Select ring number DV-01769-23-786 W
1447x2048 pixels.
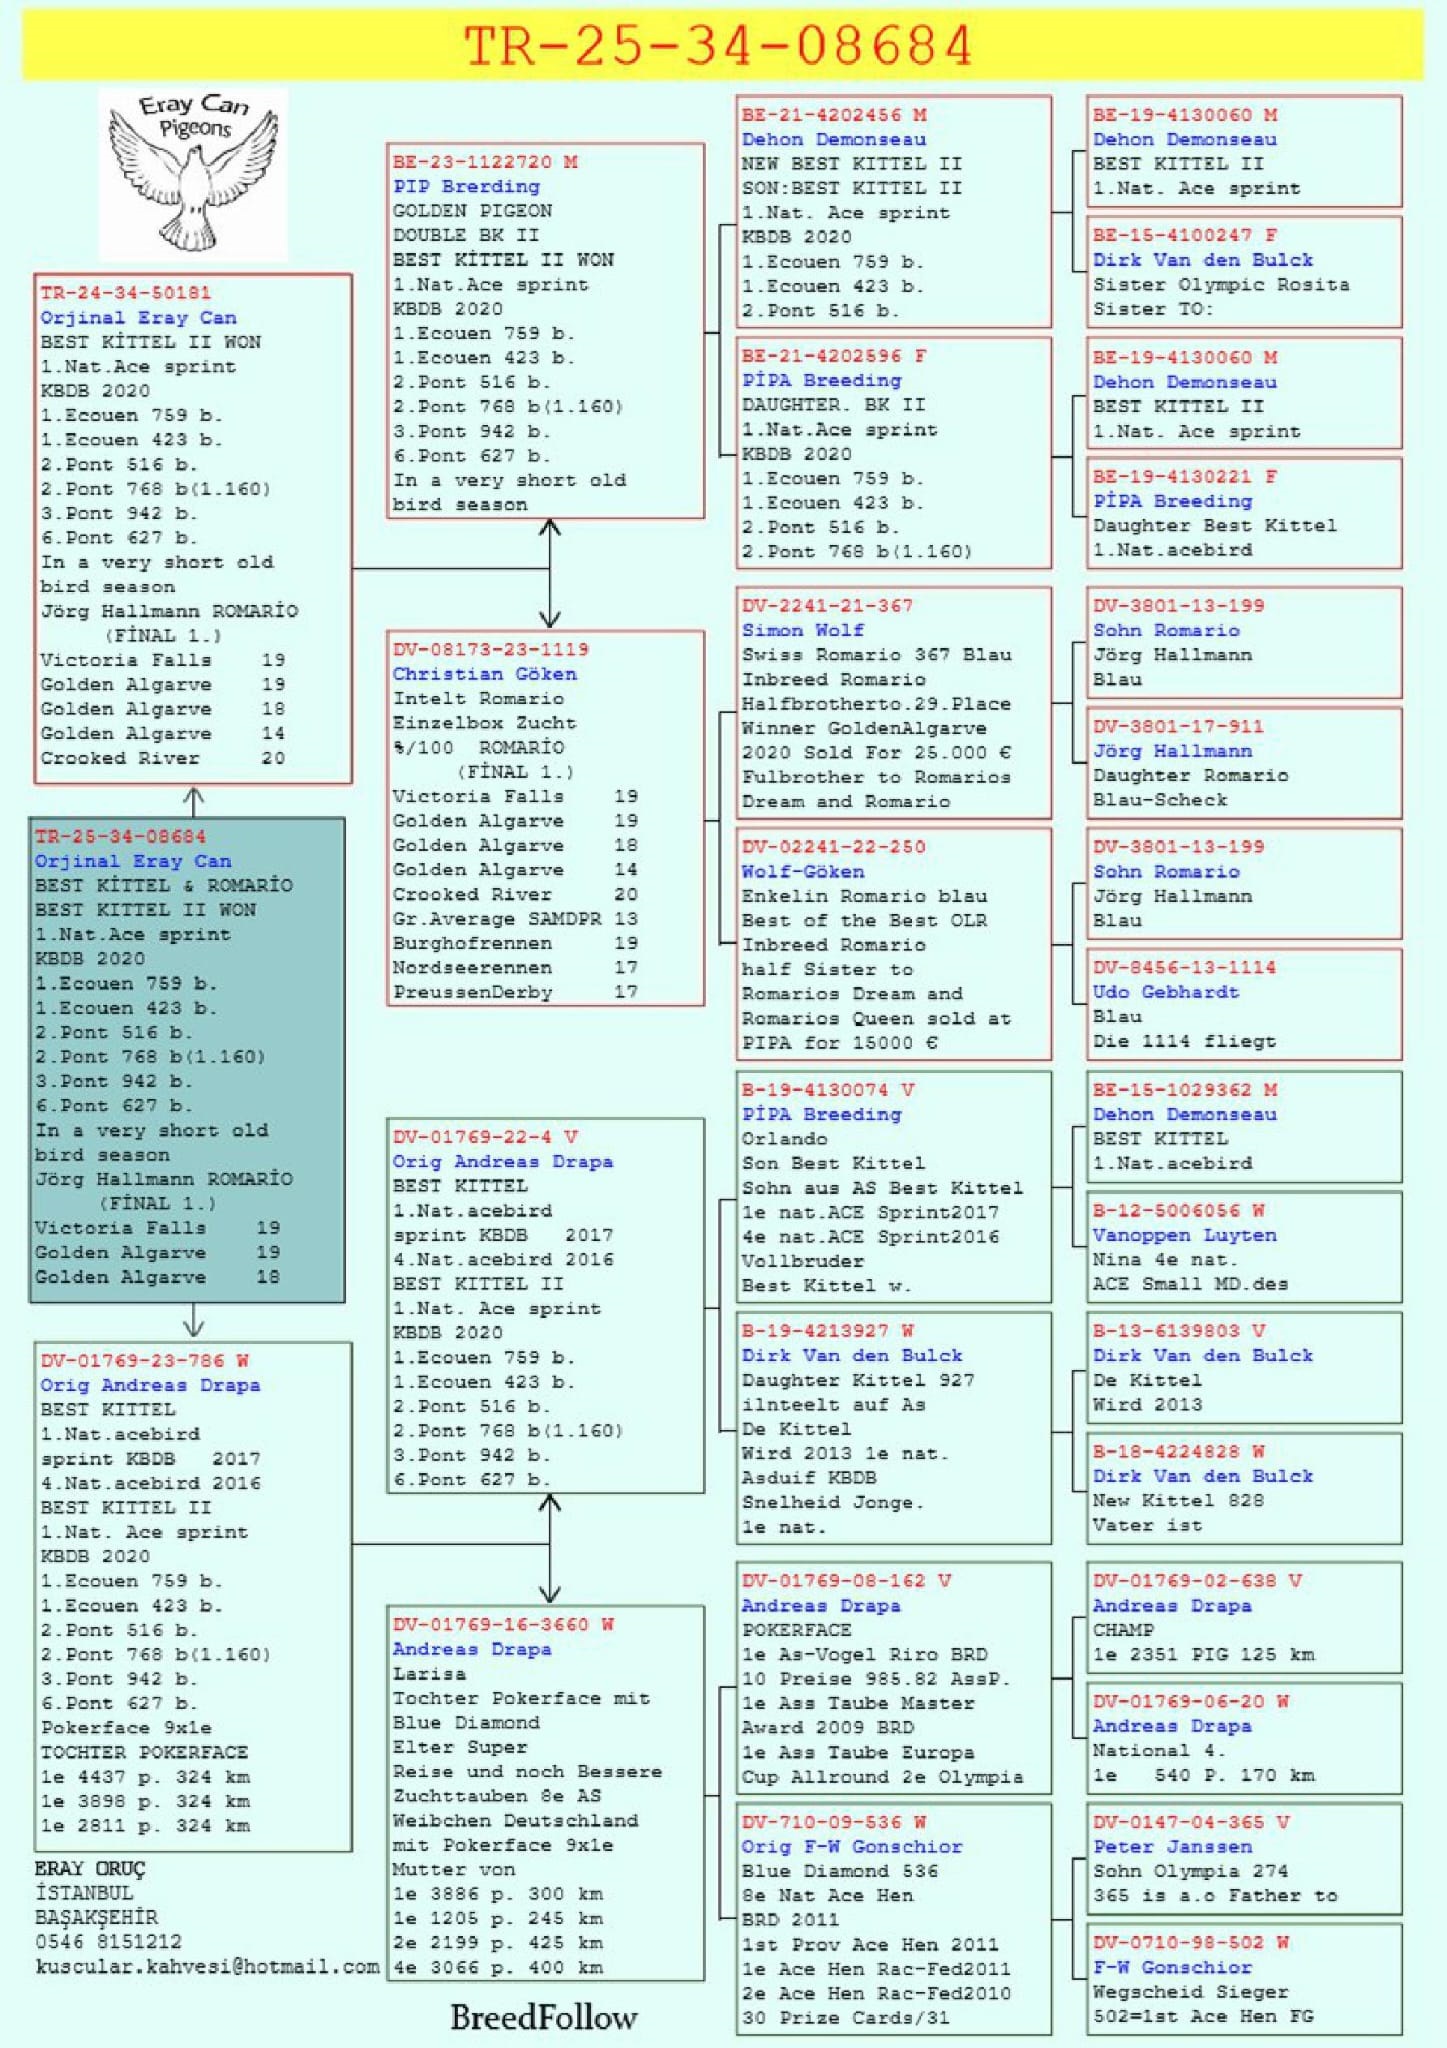(145, 1360)
